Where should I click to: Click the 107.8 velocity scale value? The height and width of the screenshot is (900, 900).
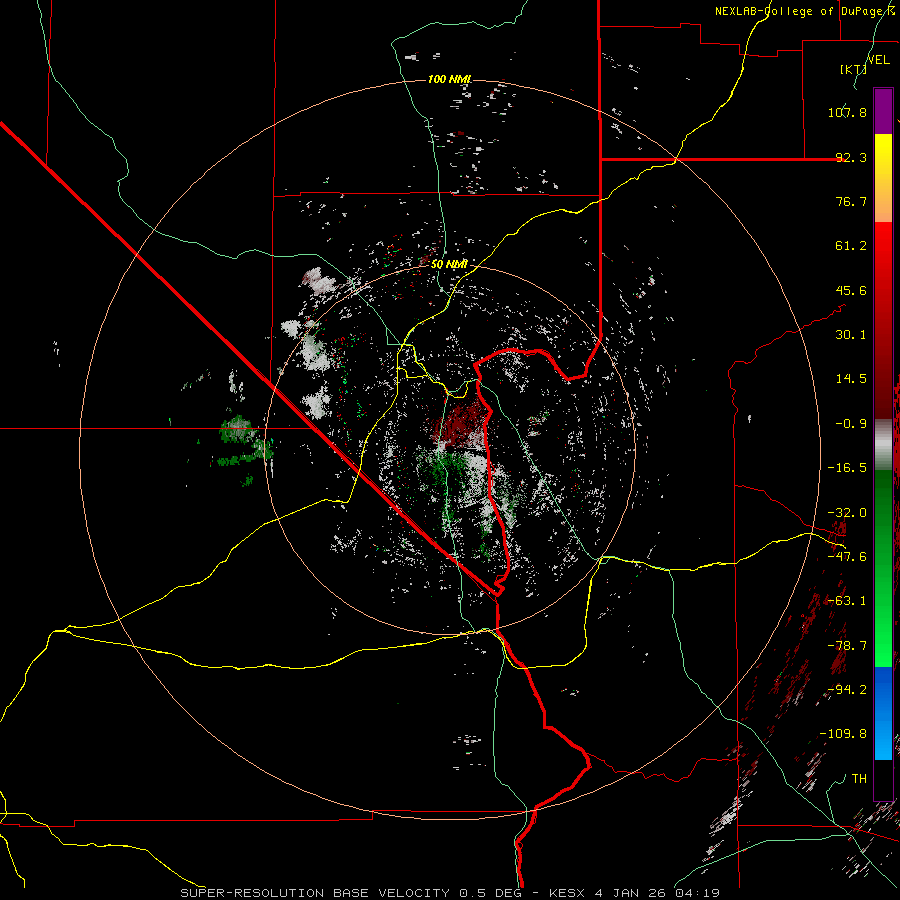tap(847, 112)
